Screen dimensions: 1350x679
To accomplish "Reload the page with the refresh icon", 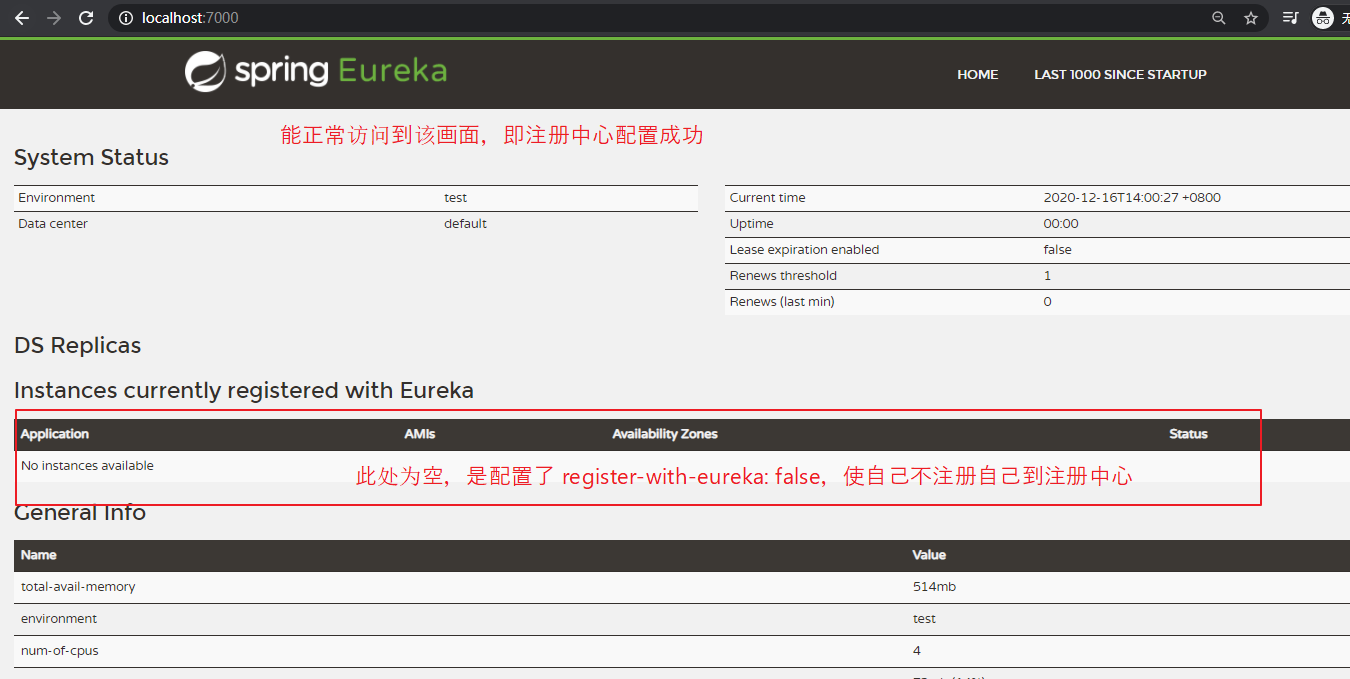I will (x=86, y=18).
